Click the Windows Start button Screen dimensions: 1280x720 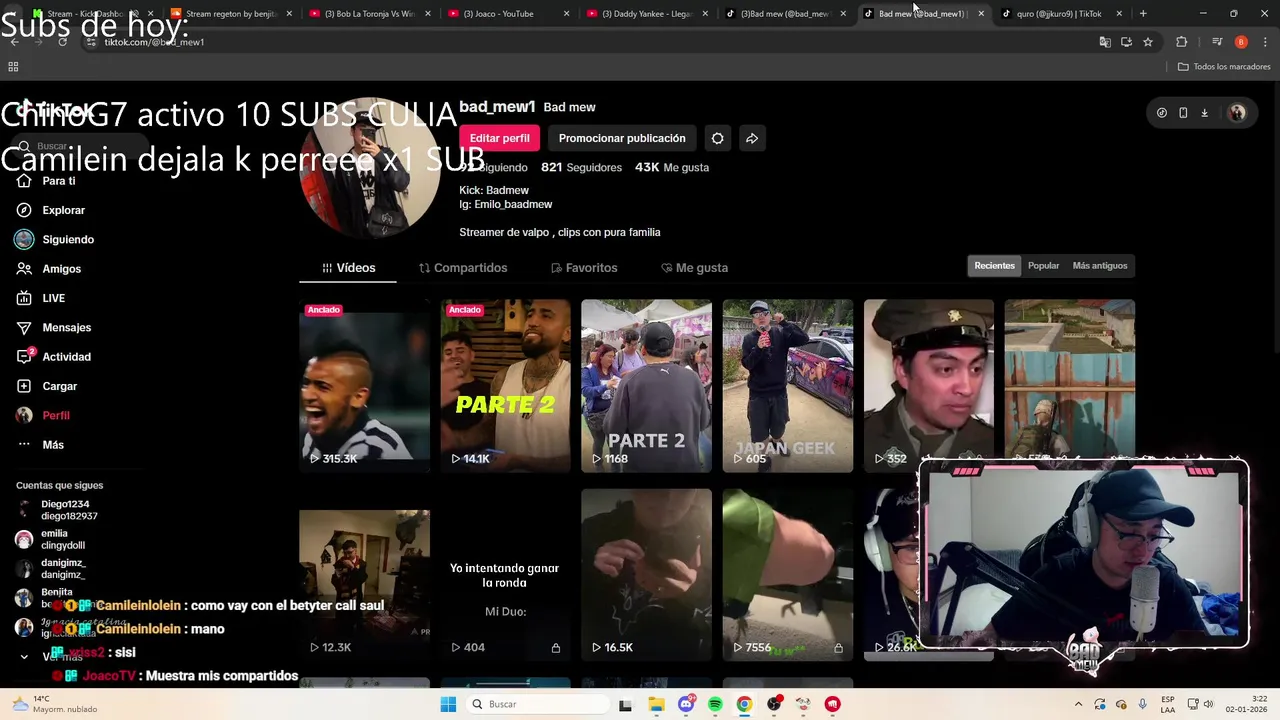pos(448,704)
